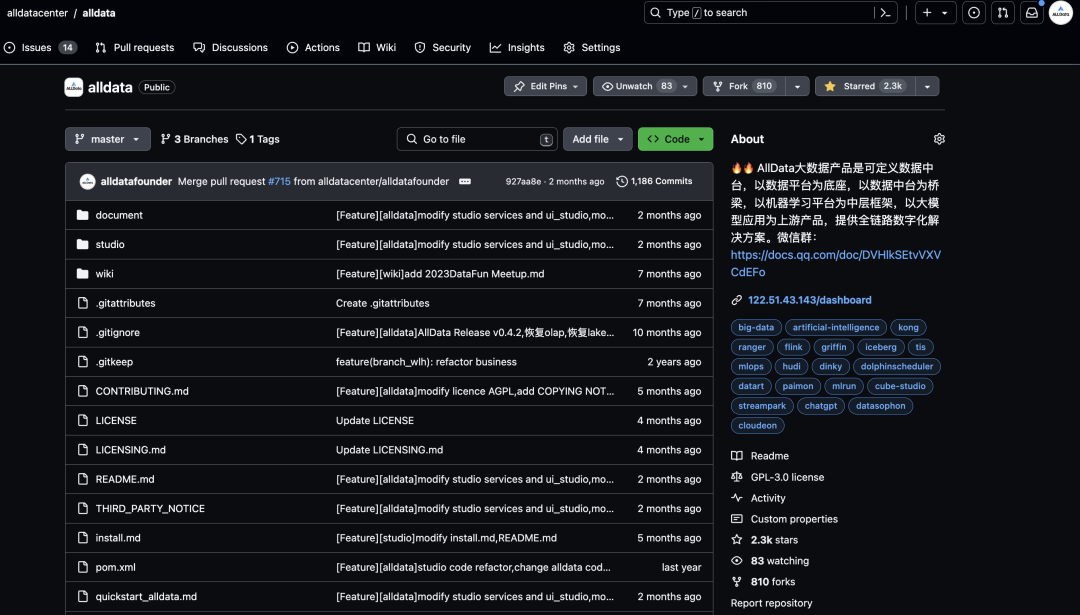1080x615 pixels.
Task: Click the Go to file search field
Action: coord(478,139)
